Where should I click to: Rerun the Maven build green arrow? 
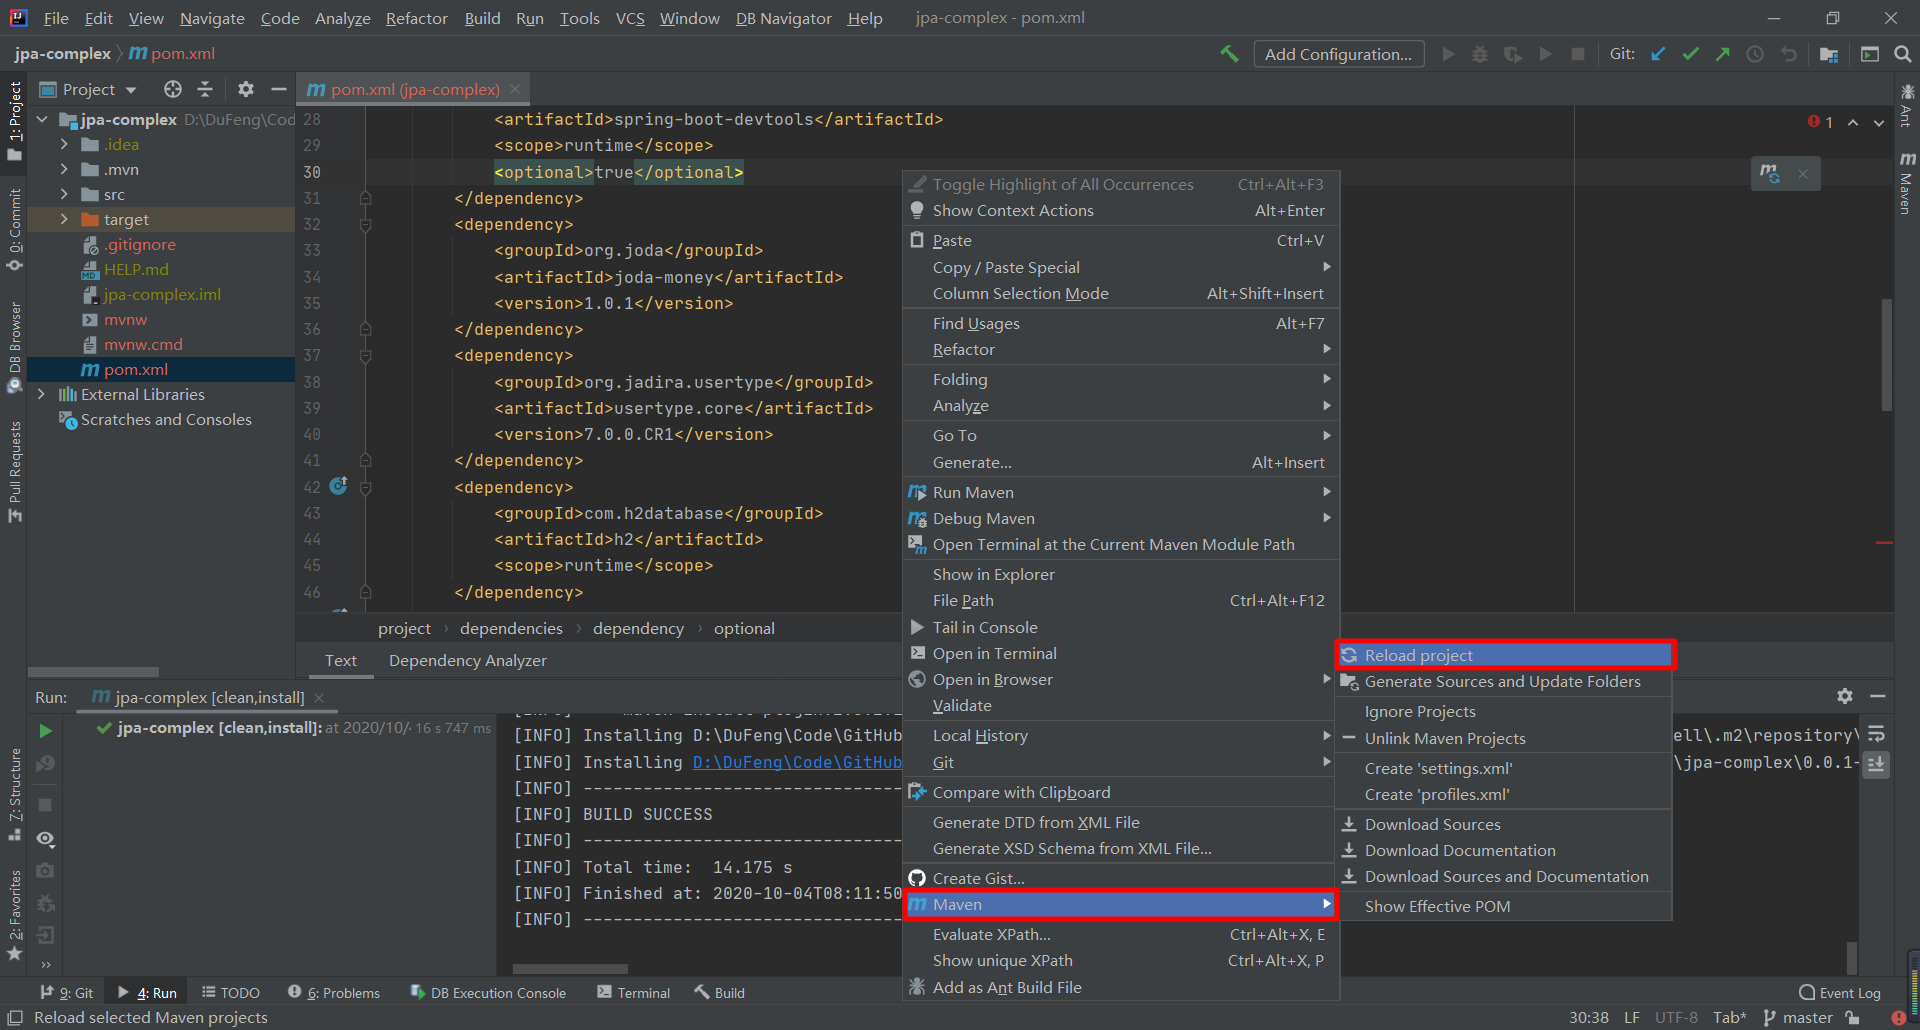(x=45, y=731)
